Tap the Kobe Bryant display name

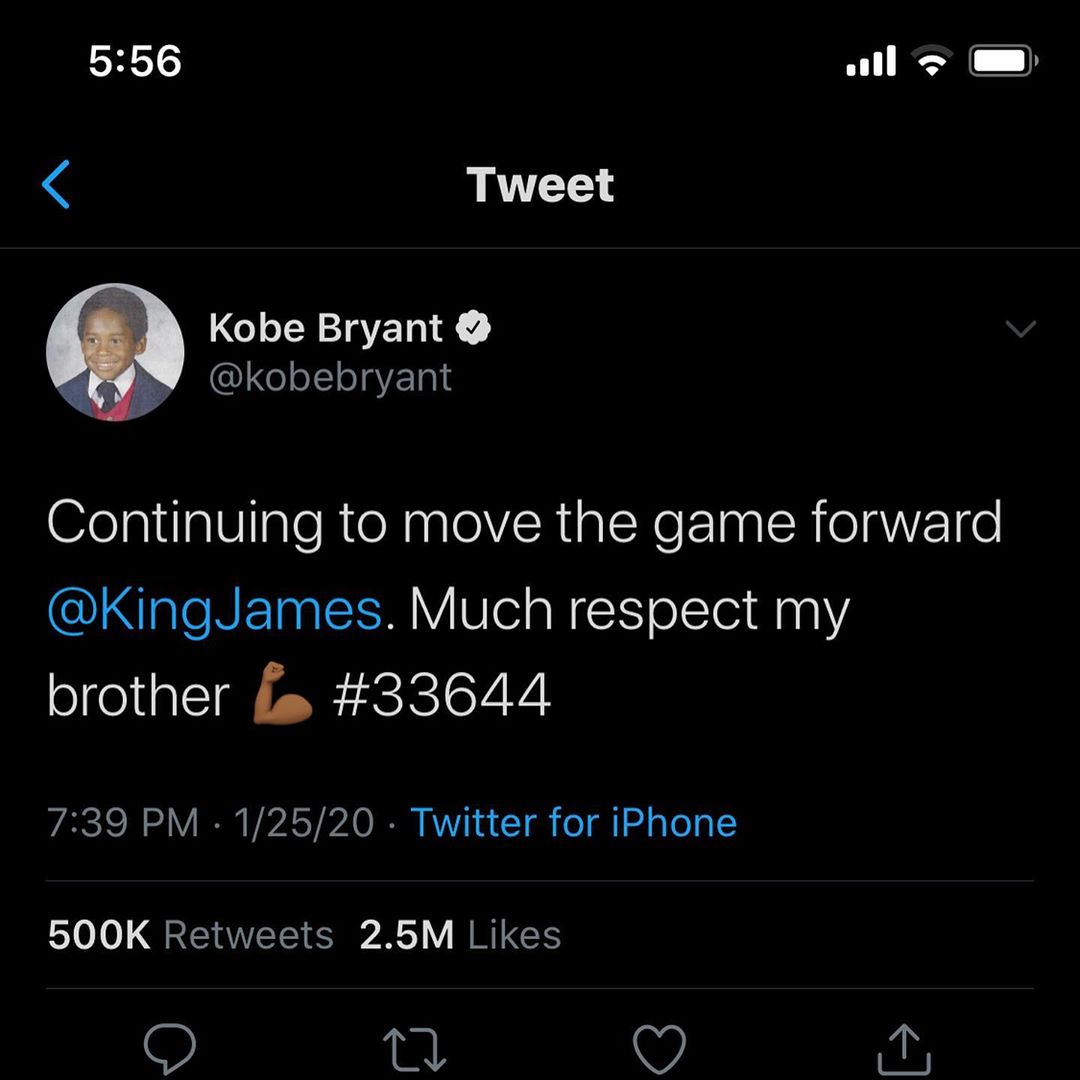(326, 328)
